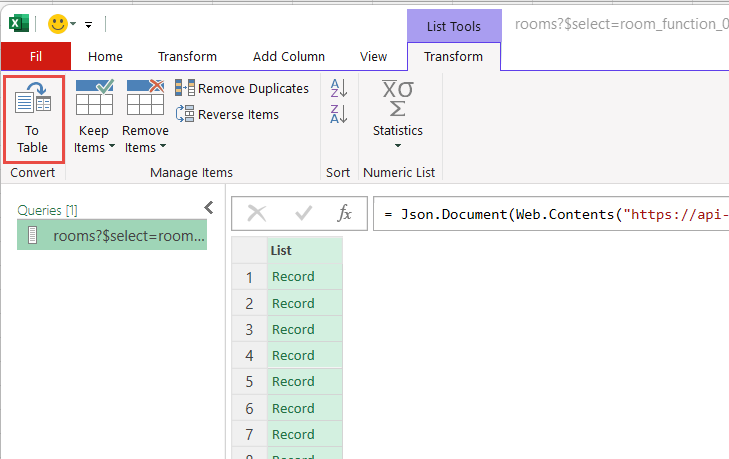Screen dimensions: 729x459
Task: Open the Remove Items dropdown
Action: tap(145, 138)
